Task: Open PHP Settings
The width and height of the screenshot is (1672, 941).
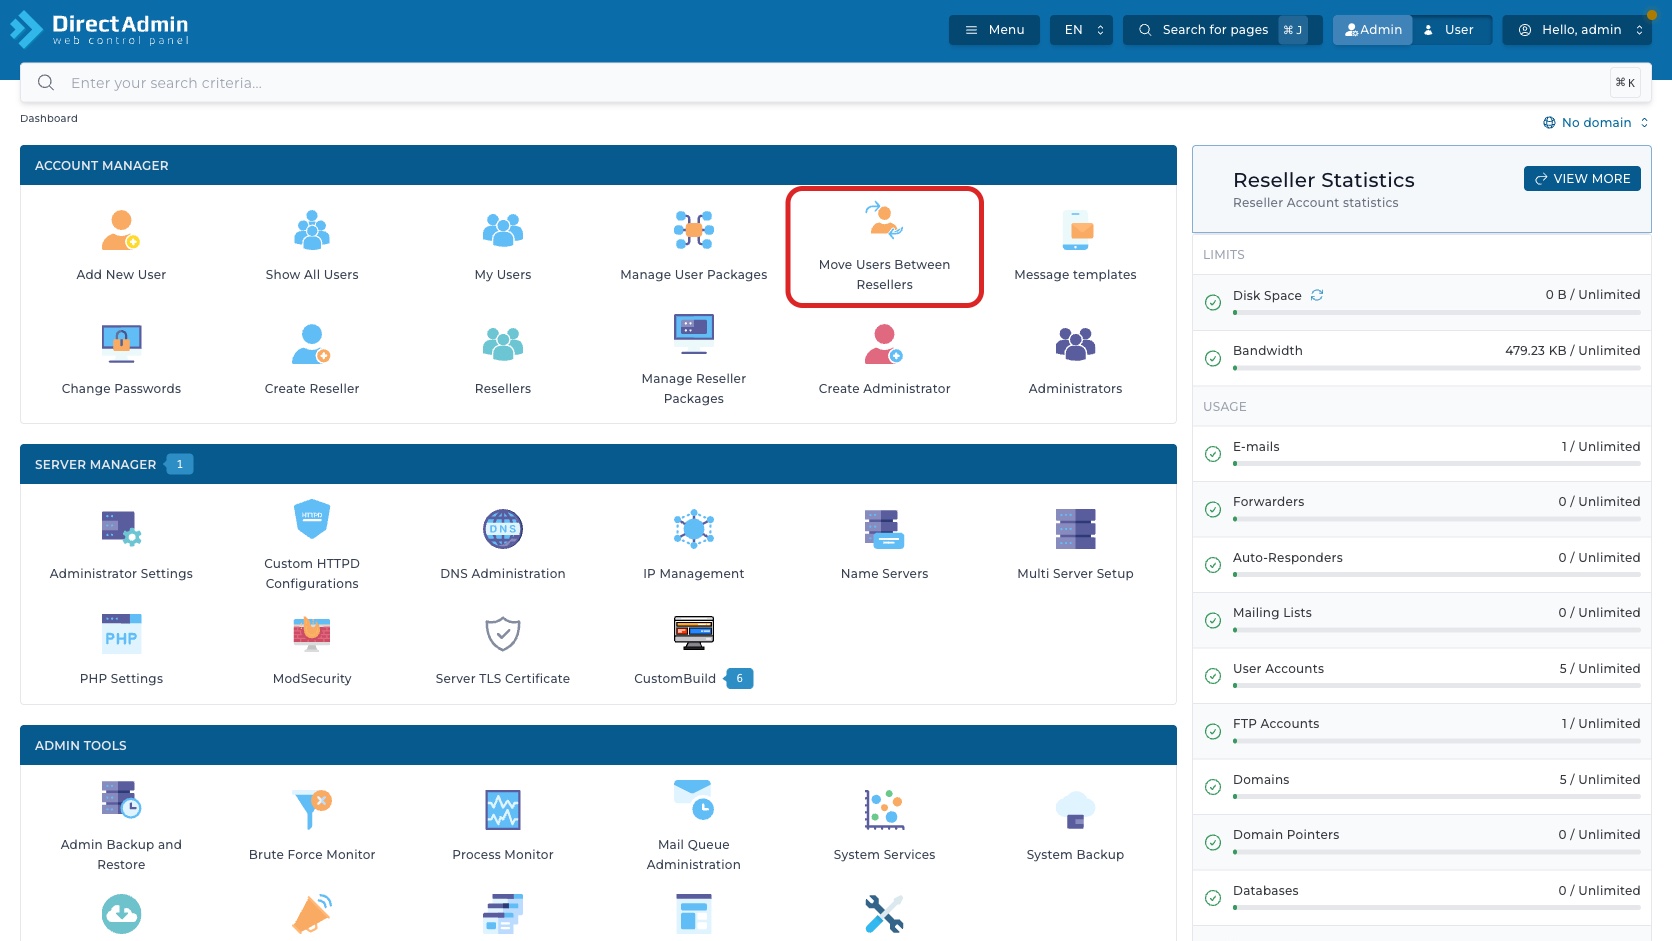Action: (x=121, y=649)
